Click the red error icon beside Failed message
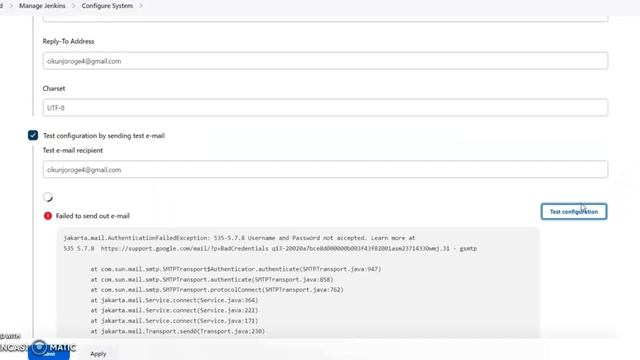 coord(48,216)
